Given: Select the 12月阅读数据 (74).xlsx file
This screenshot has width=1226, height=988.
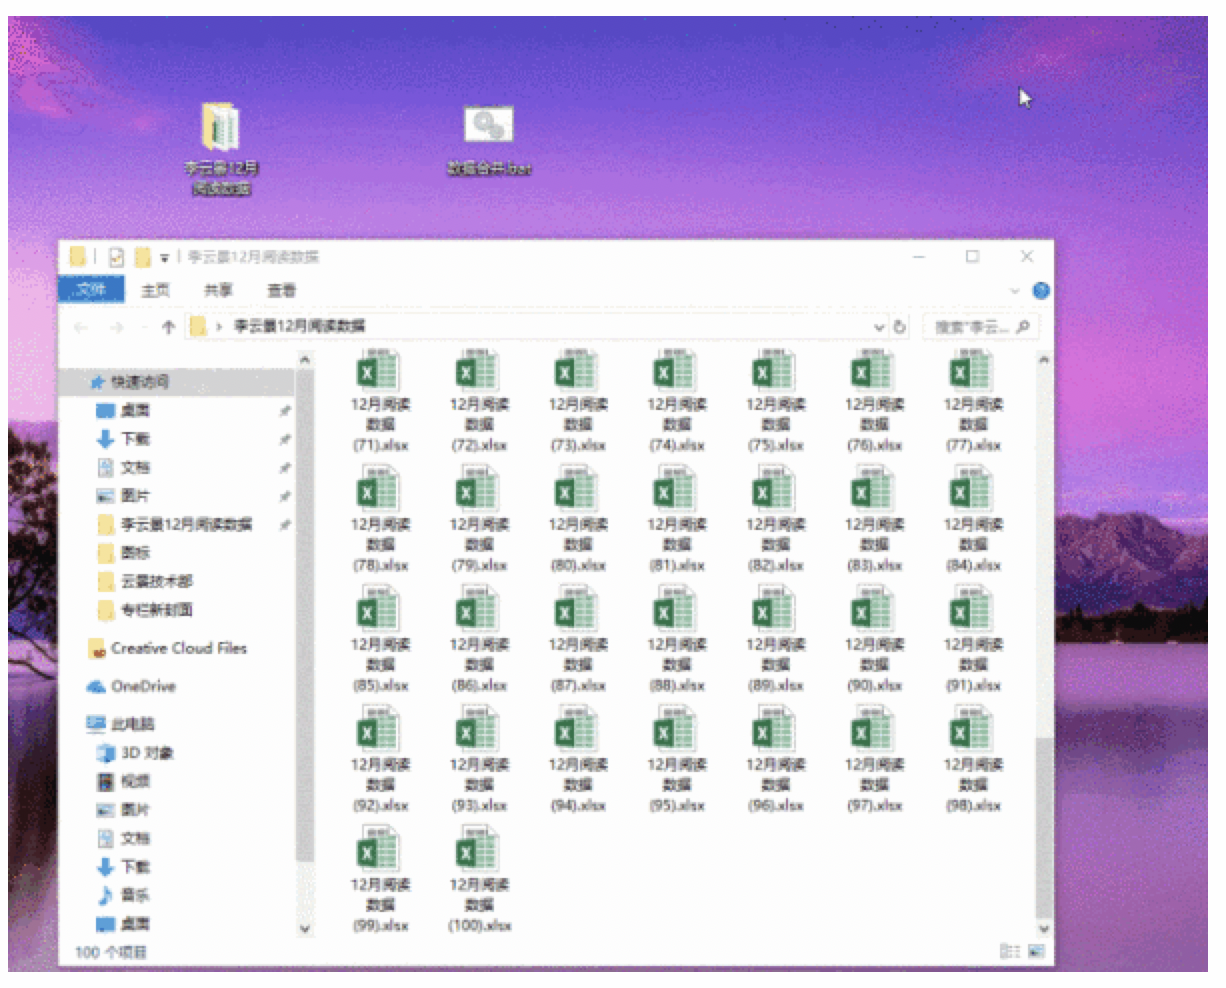Looking at the screenshot, I should coord(677,402).
